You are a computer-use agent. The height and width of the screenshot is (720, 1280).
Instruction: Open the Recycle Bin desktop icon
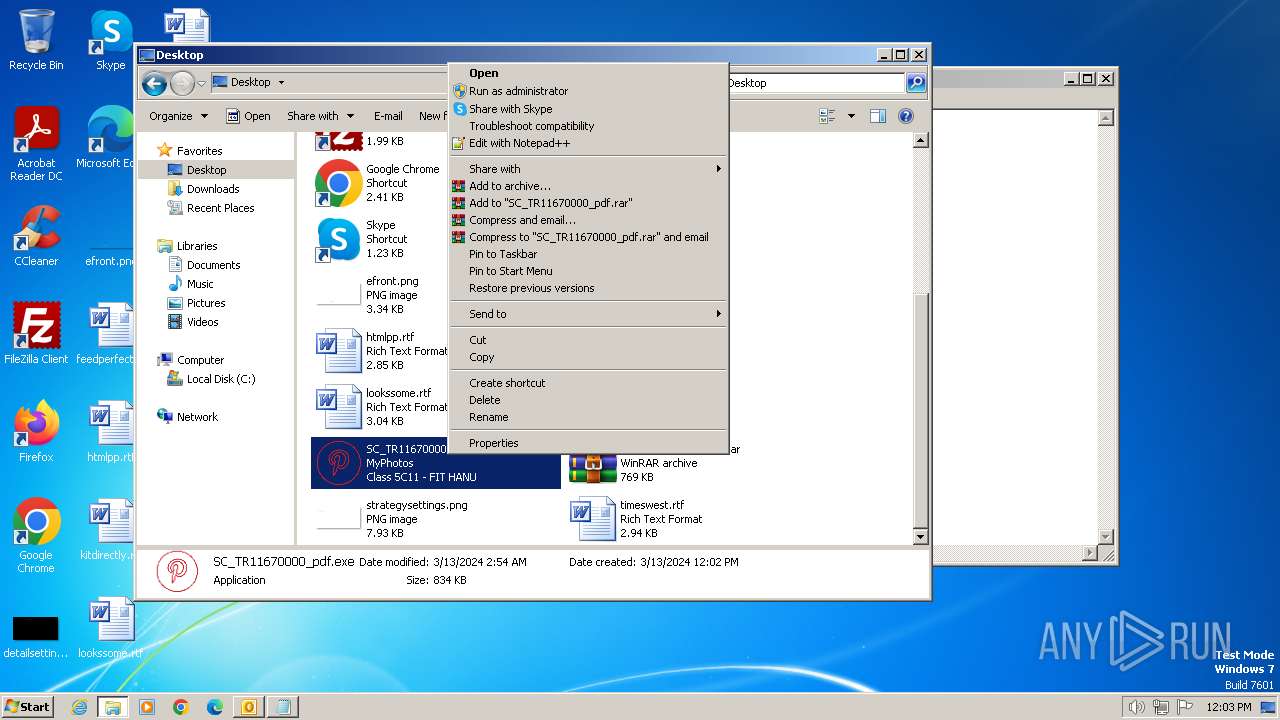point(36,40)
